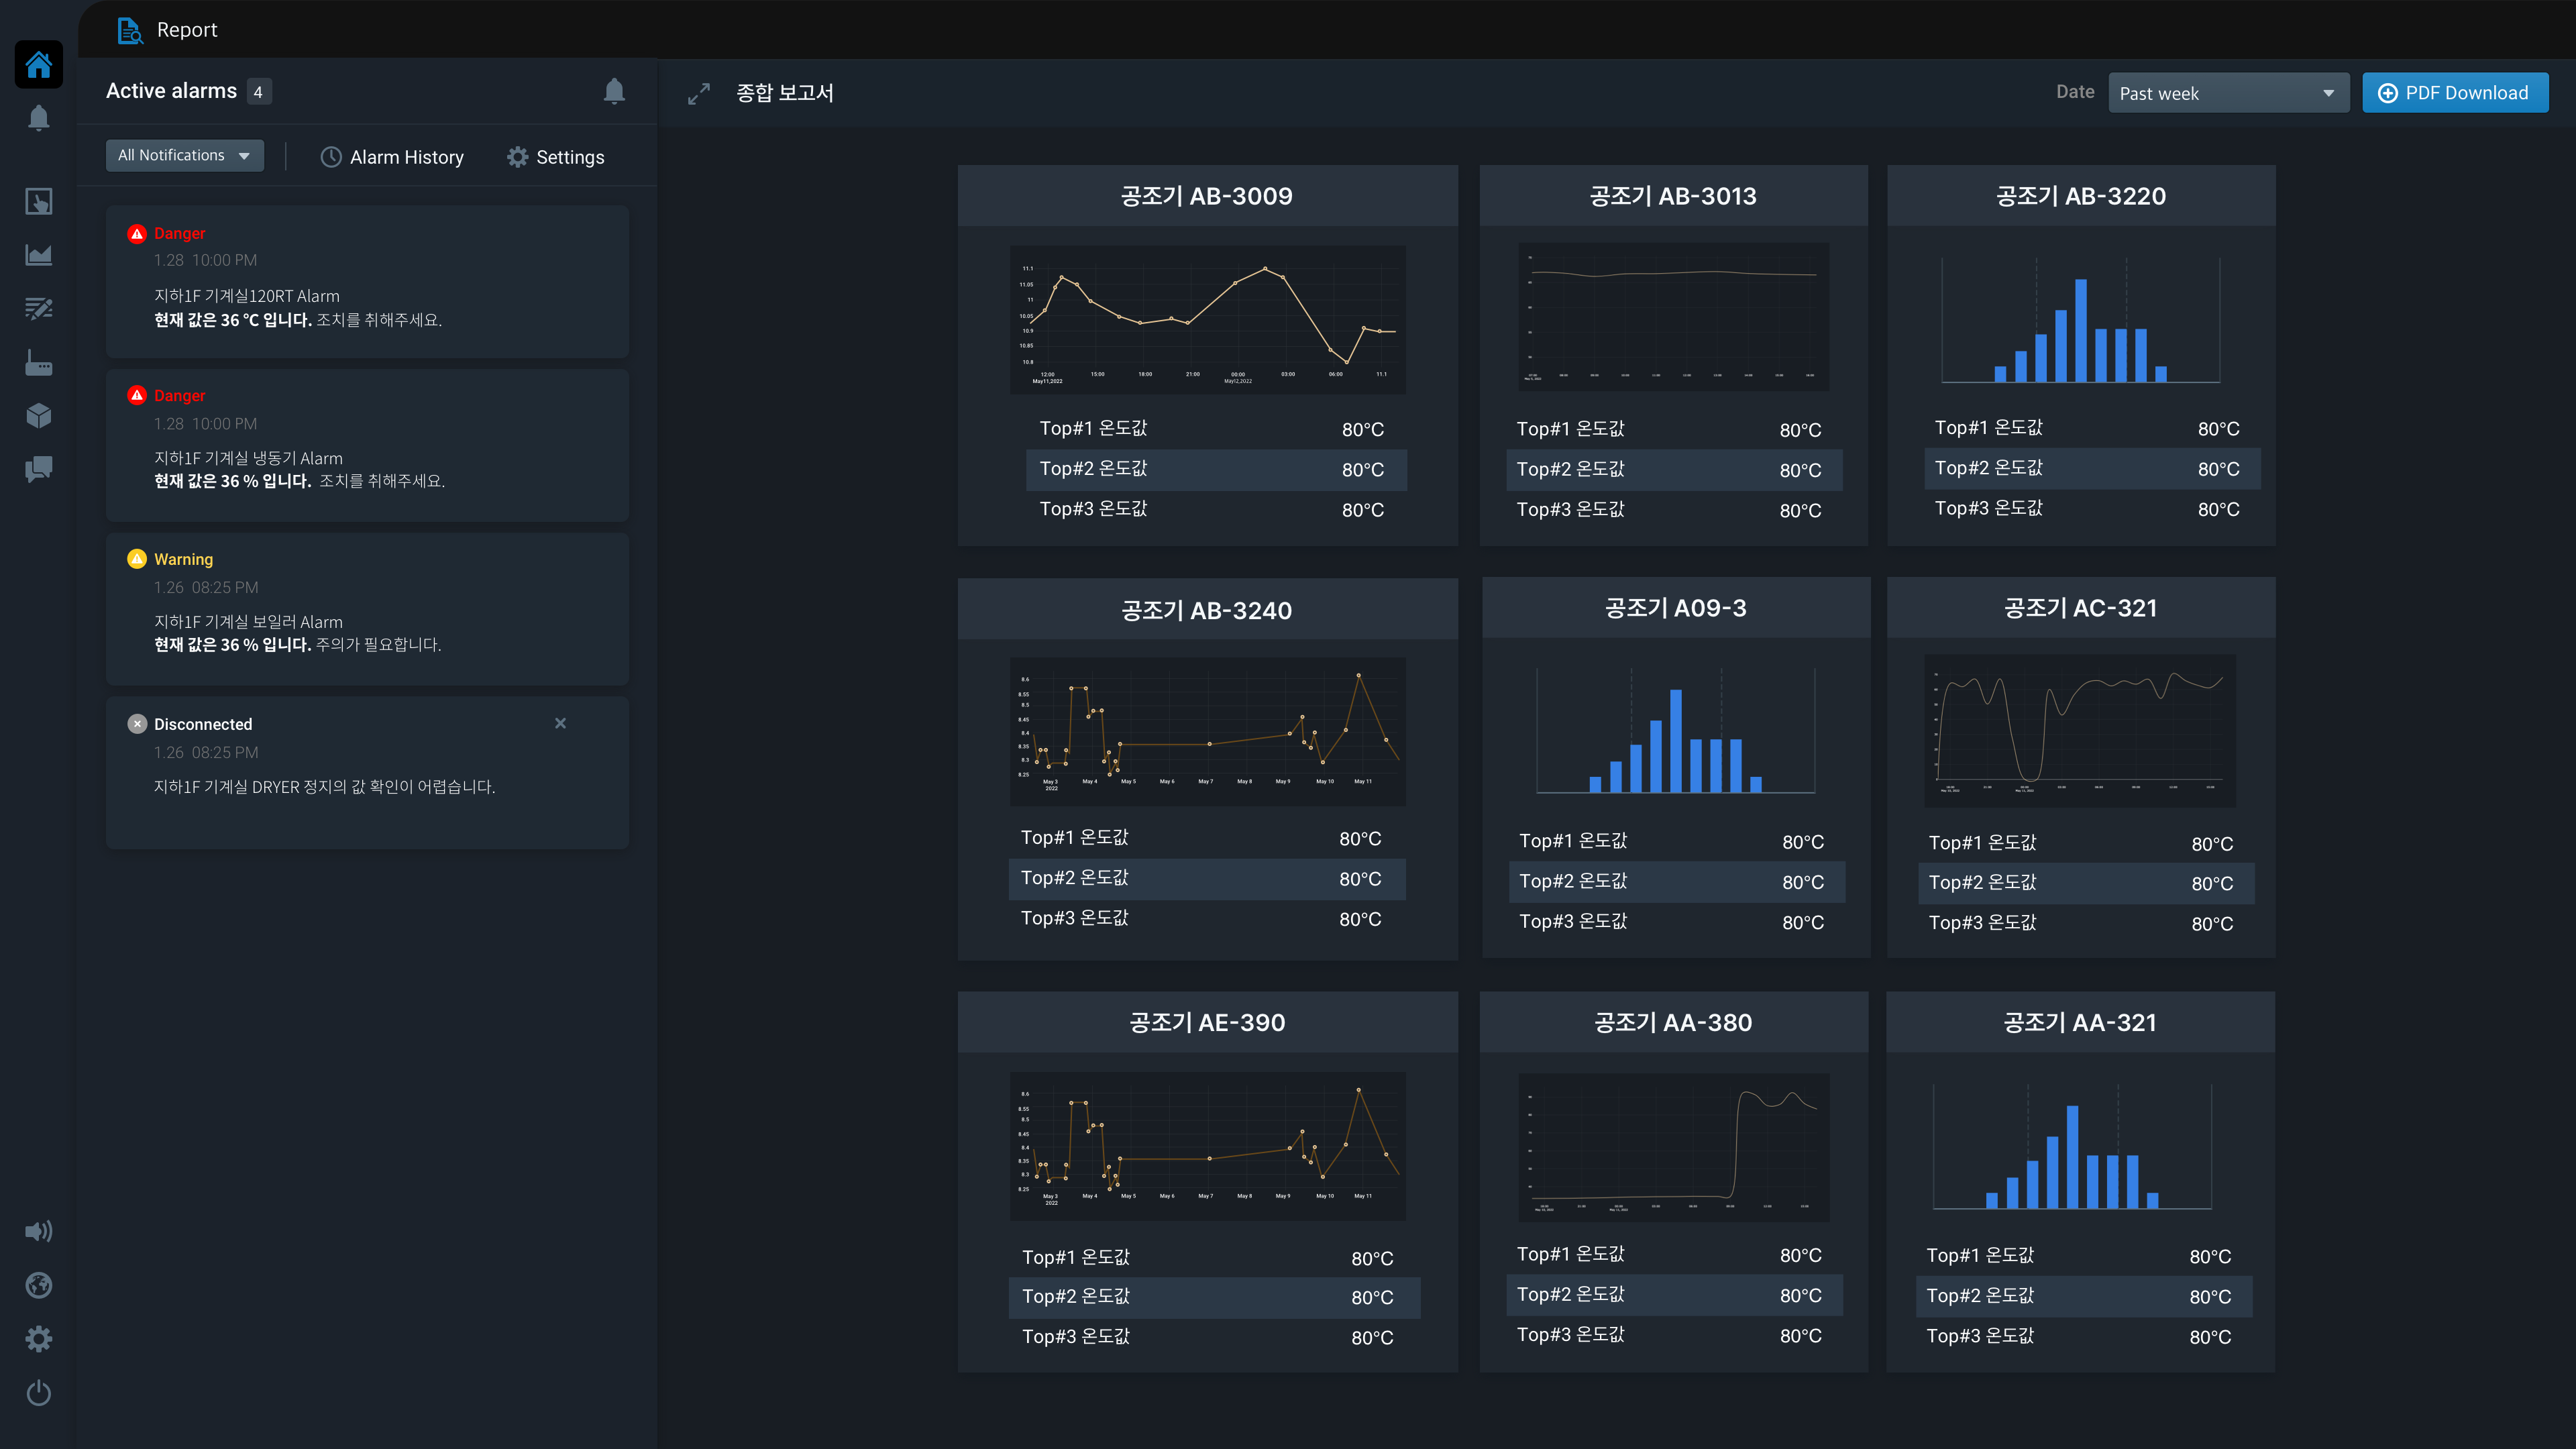Open Alarm History
Image resolution: width=2576 pixels, height=1449 pixels.
coord(392,157)
